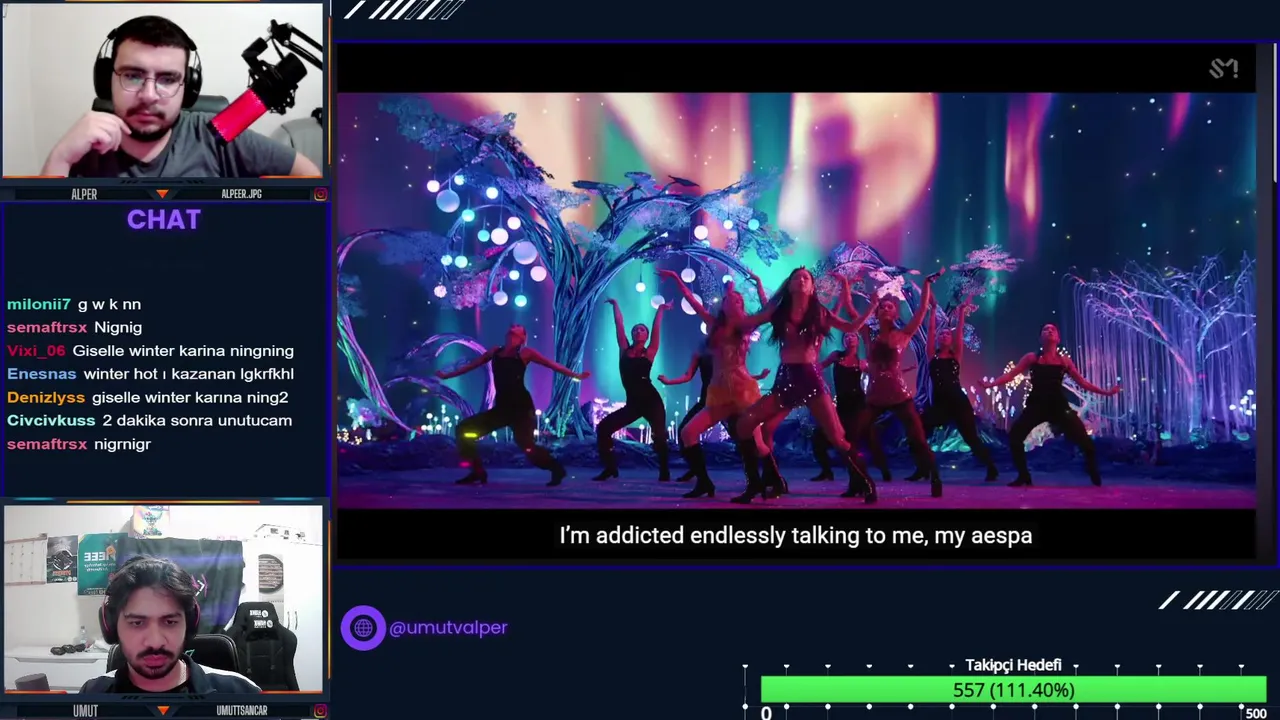Click the ALPER name label

[x=84, y=194]
